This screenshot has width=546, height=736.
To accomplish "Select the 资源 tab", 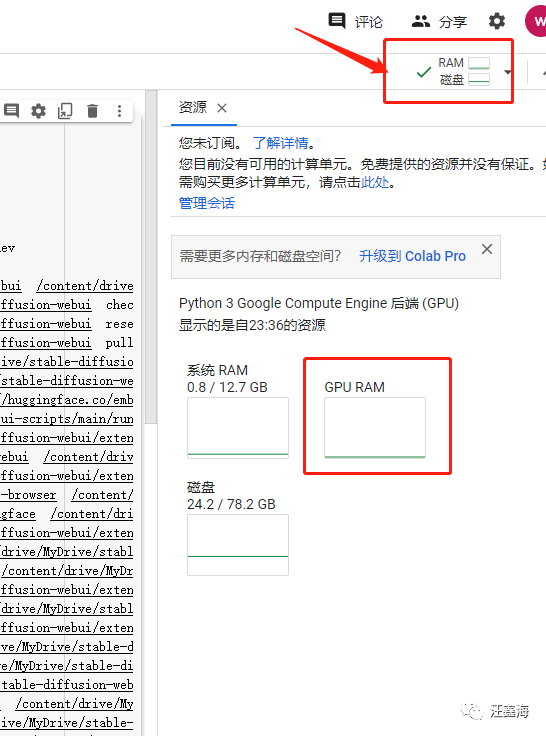I will 192,107.
